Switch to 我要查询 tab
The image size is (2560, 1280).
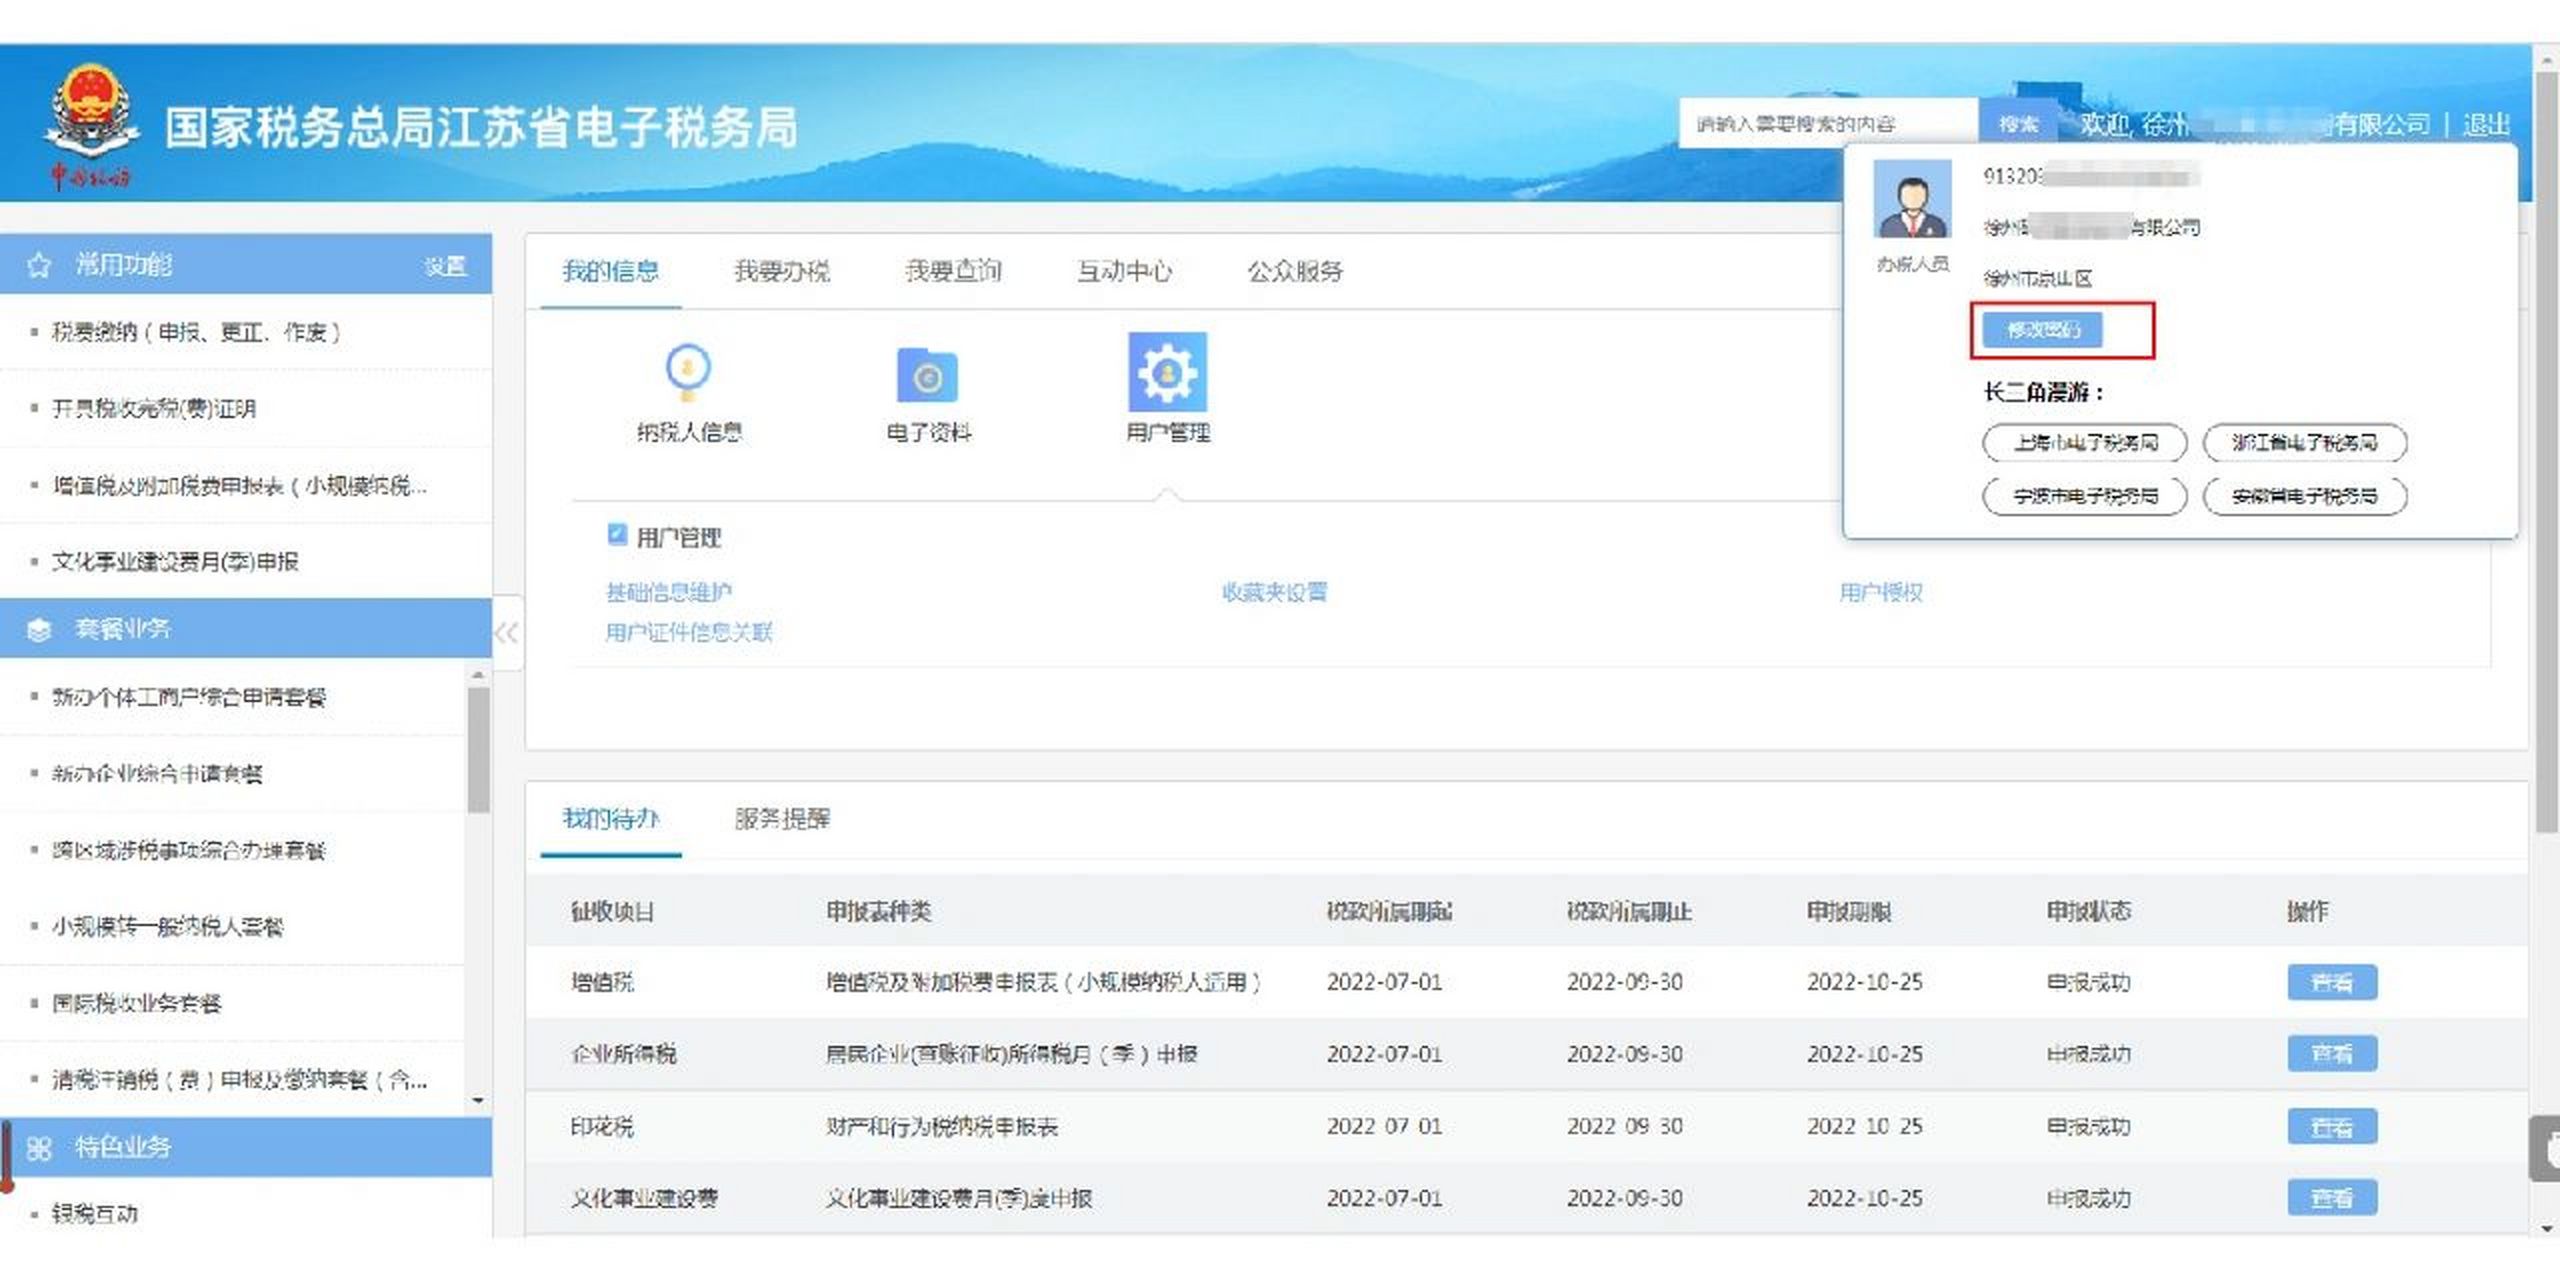click(x=953, y=271)
